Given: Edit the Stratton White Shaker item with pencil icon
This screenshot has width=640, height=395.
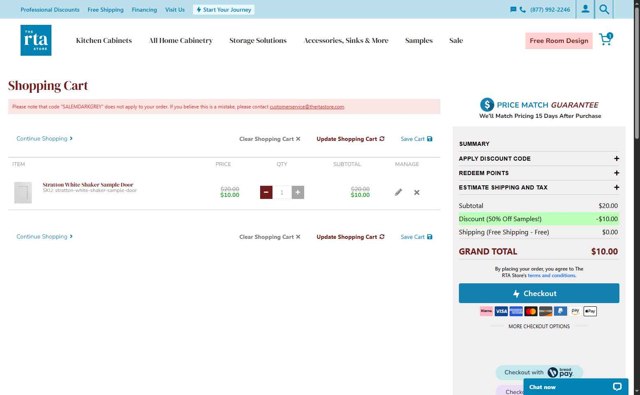Looking at the screenshot, I should [398, 192].
